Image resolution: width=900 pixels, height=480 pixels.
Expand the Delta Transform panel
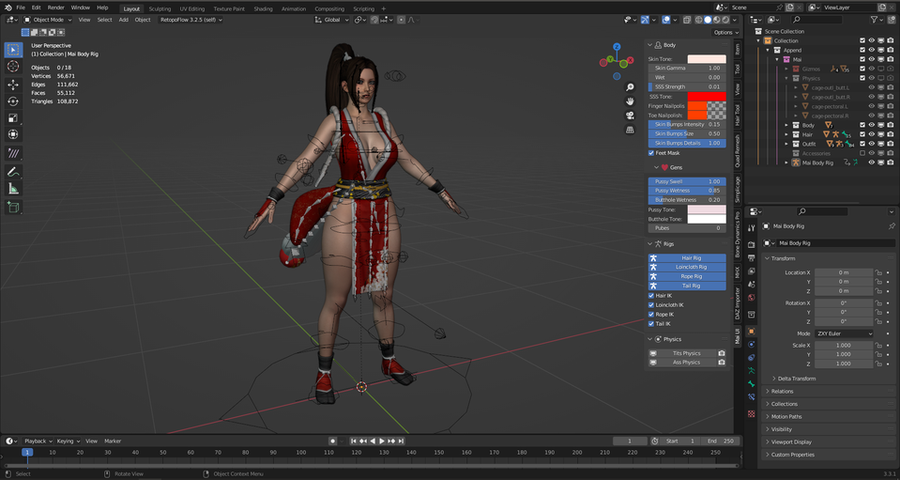point(797,379)
